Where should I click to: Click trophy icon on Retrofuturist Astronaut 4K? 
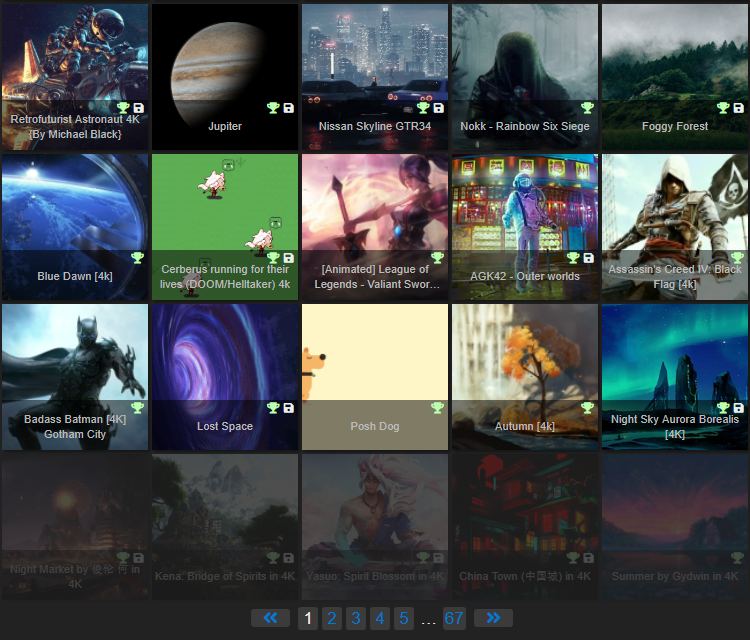click(x=123, y=108)
